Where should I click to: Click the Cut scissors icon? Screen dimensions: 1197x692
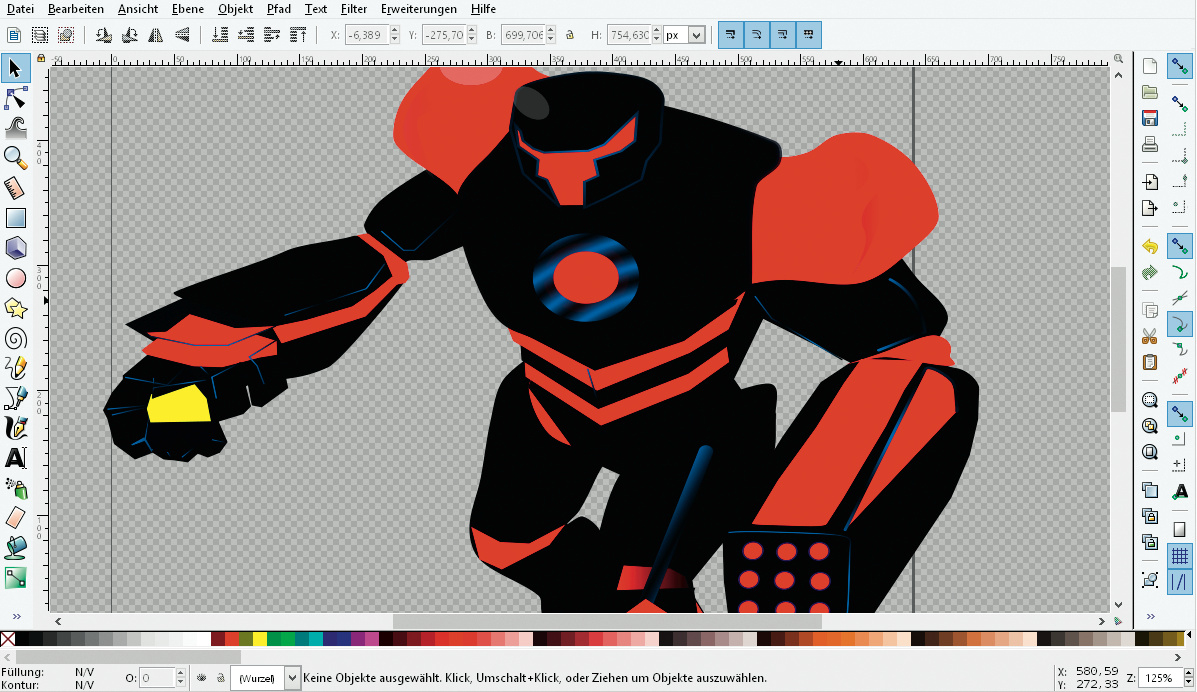coord(1150,336)
